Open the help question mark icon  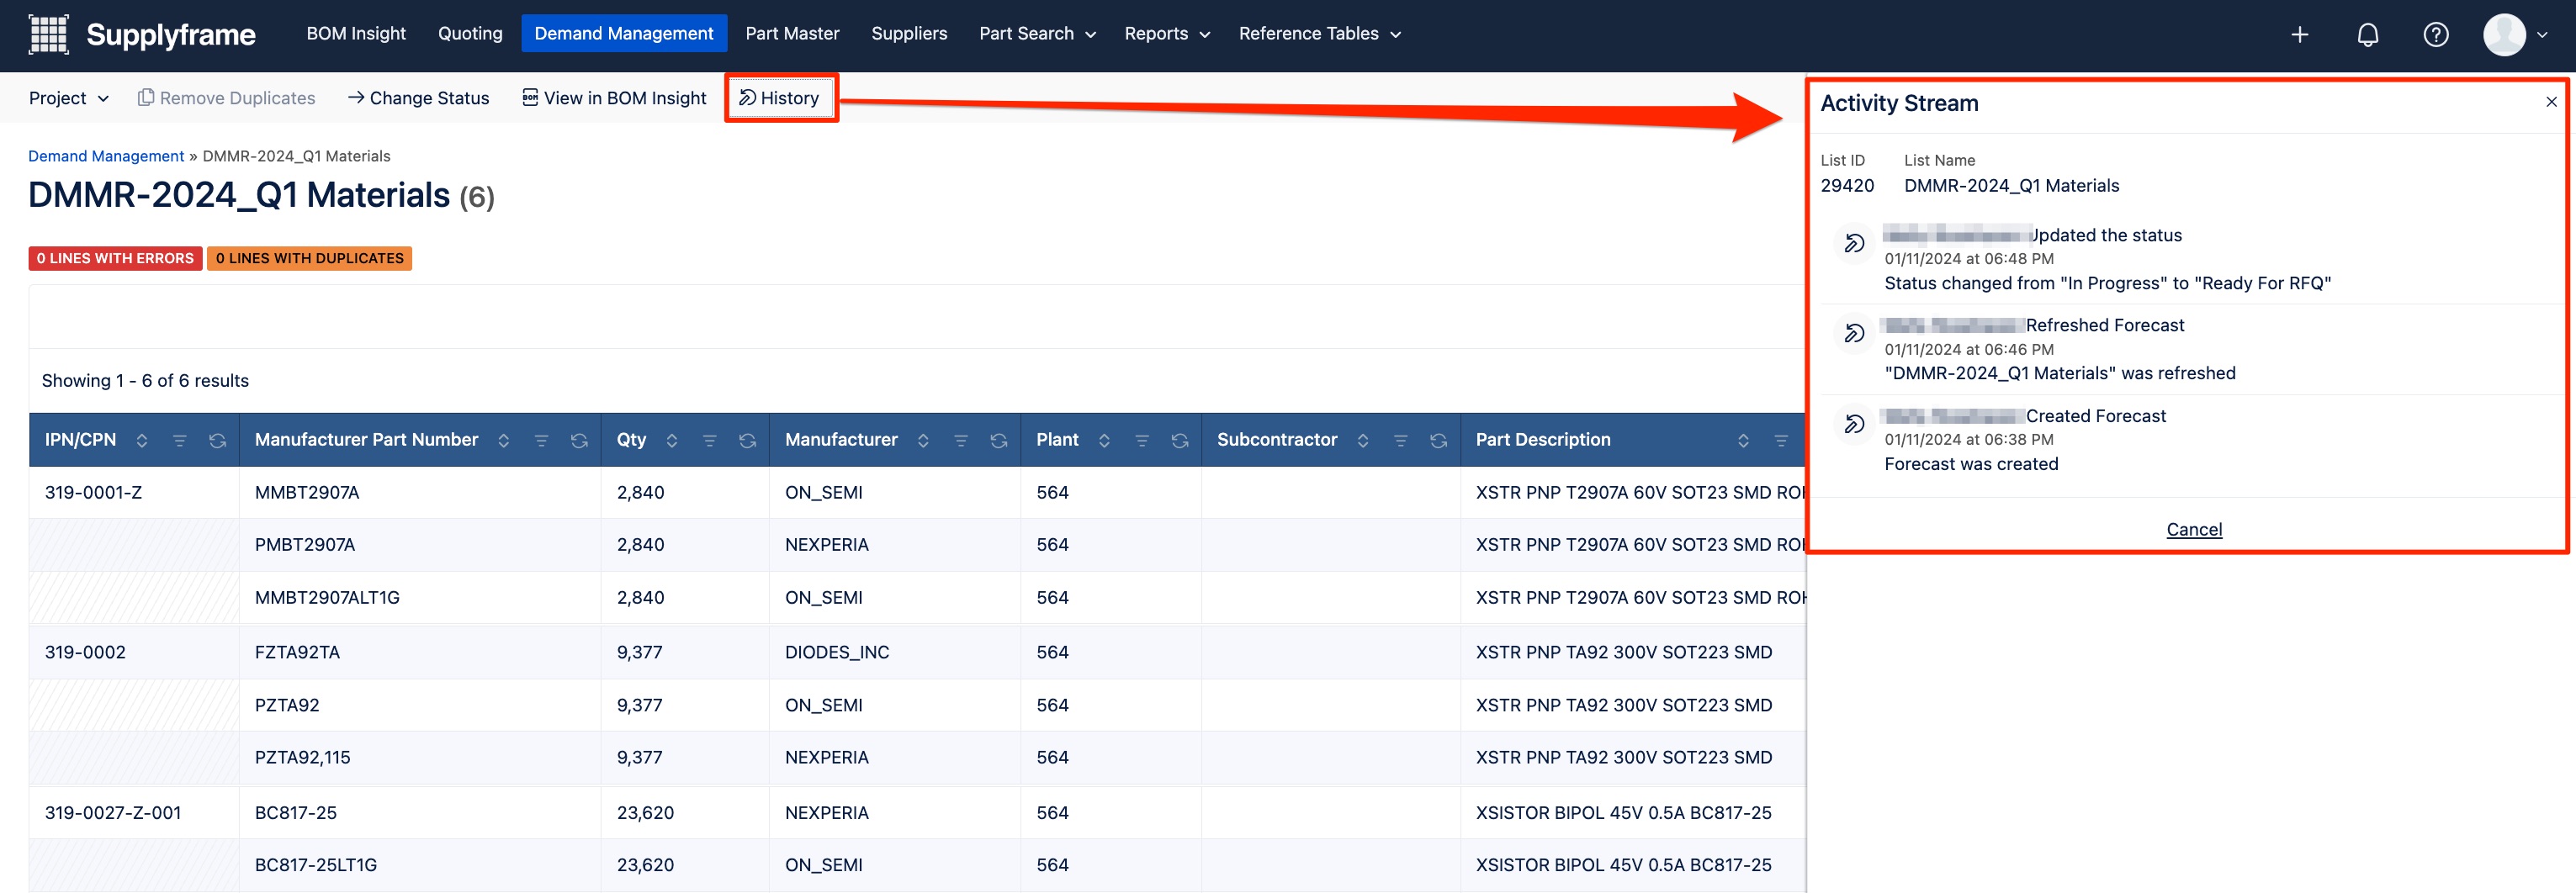(x=2435, y=35)
